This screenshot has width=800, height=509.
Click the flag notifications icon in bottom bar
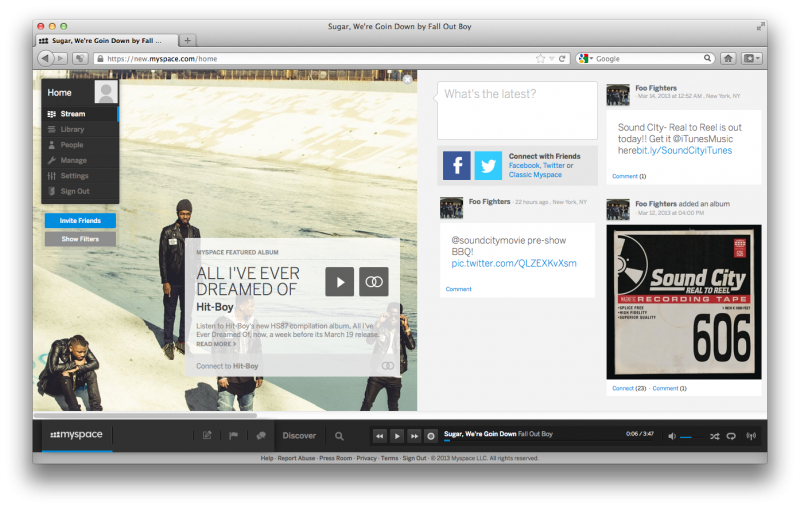pyautogui.click(x=234, y=436)
